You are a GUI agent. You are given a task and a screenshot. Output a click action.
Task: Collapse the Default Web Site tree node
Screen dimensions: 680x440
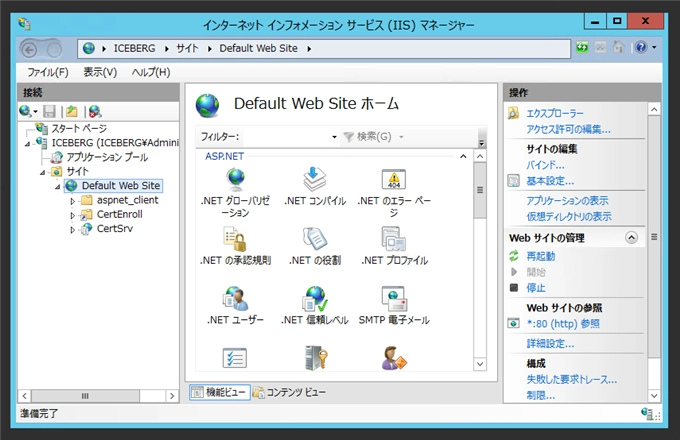[58, 187]
